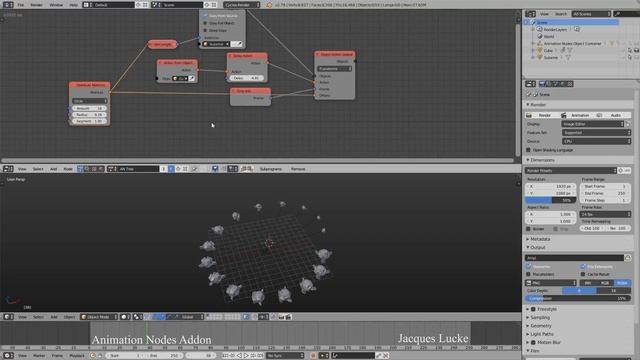Click the outliner editor type icon
This screenshot has height=360, width=640.
pyautogui.click(x=530, y=14)
